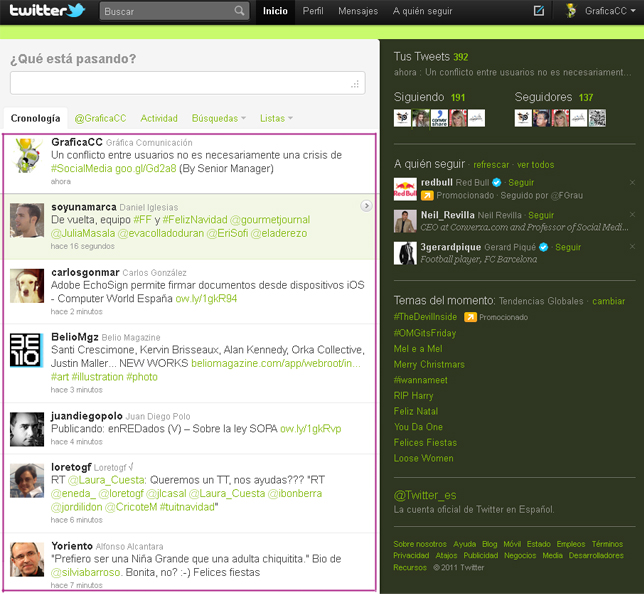Dismiss 3gerardpique follow suggestion

pos(632,246)
